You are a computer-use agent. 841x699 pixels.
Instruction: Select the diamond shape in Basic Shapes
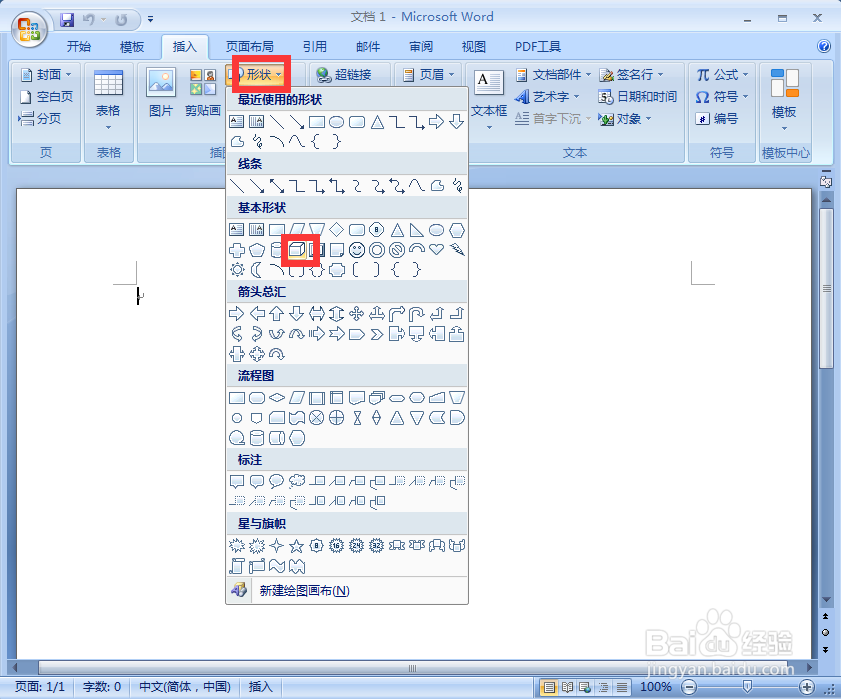click(336, 230)
